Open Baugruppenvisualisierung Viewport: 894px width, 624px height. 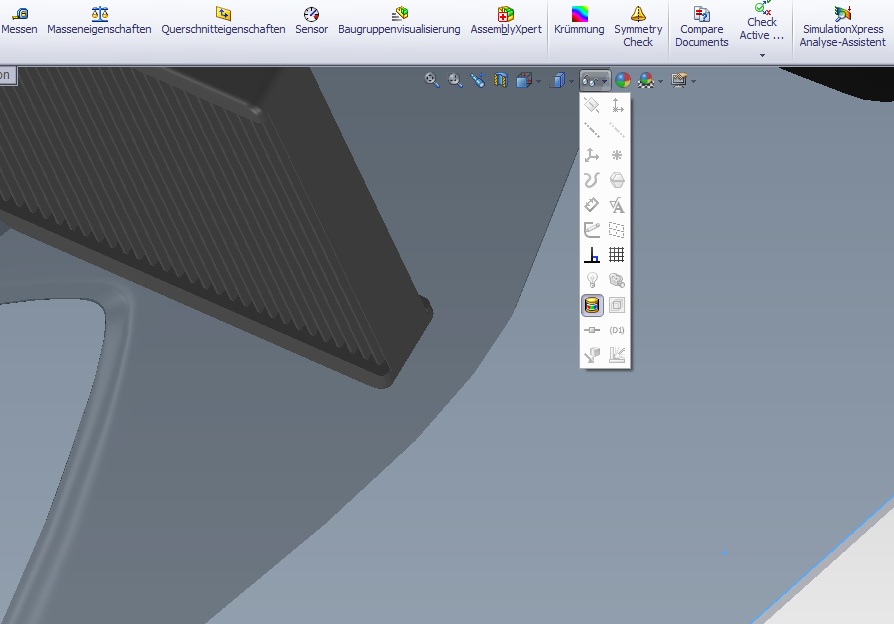(x=399, y=20)
